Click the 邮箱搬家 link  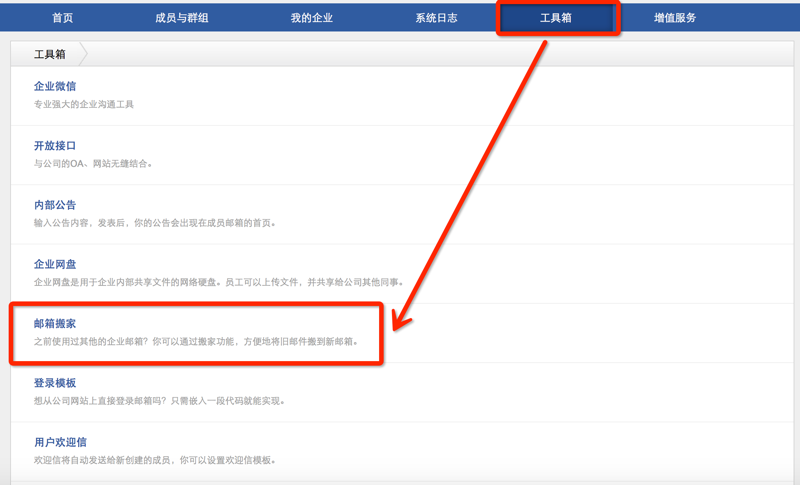point(55,324)
